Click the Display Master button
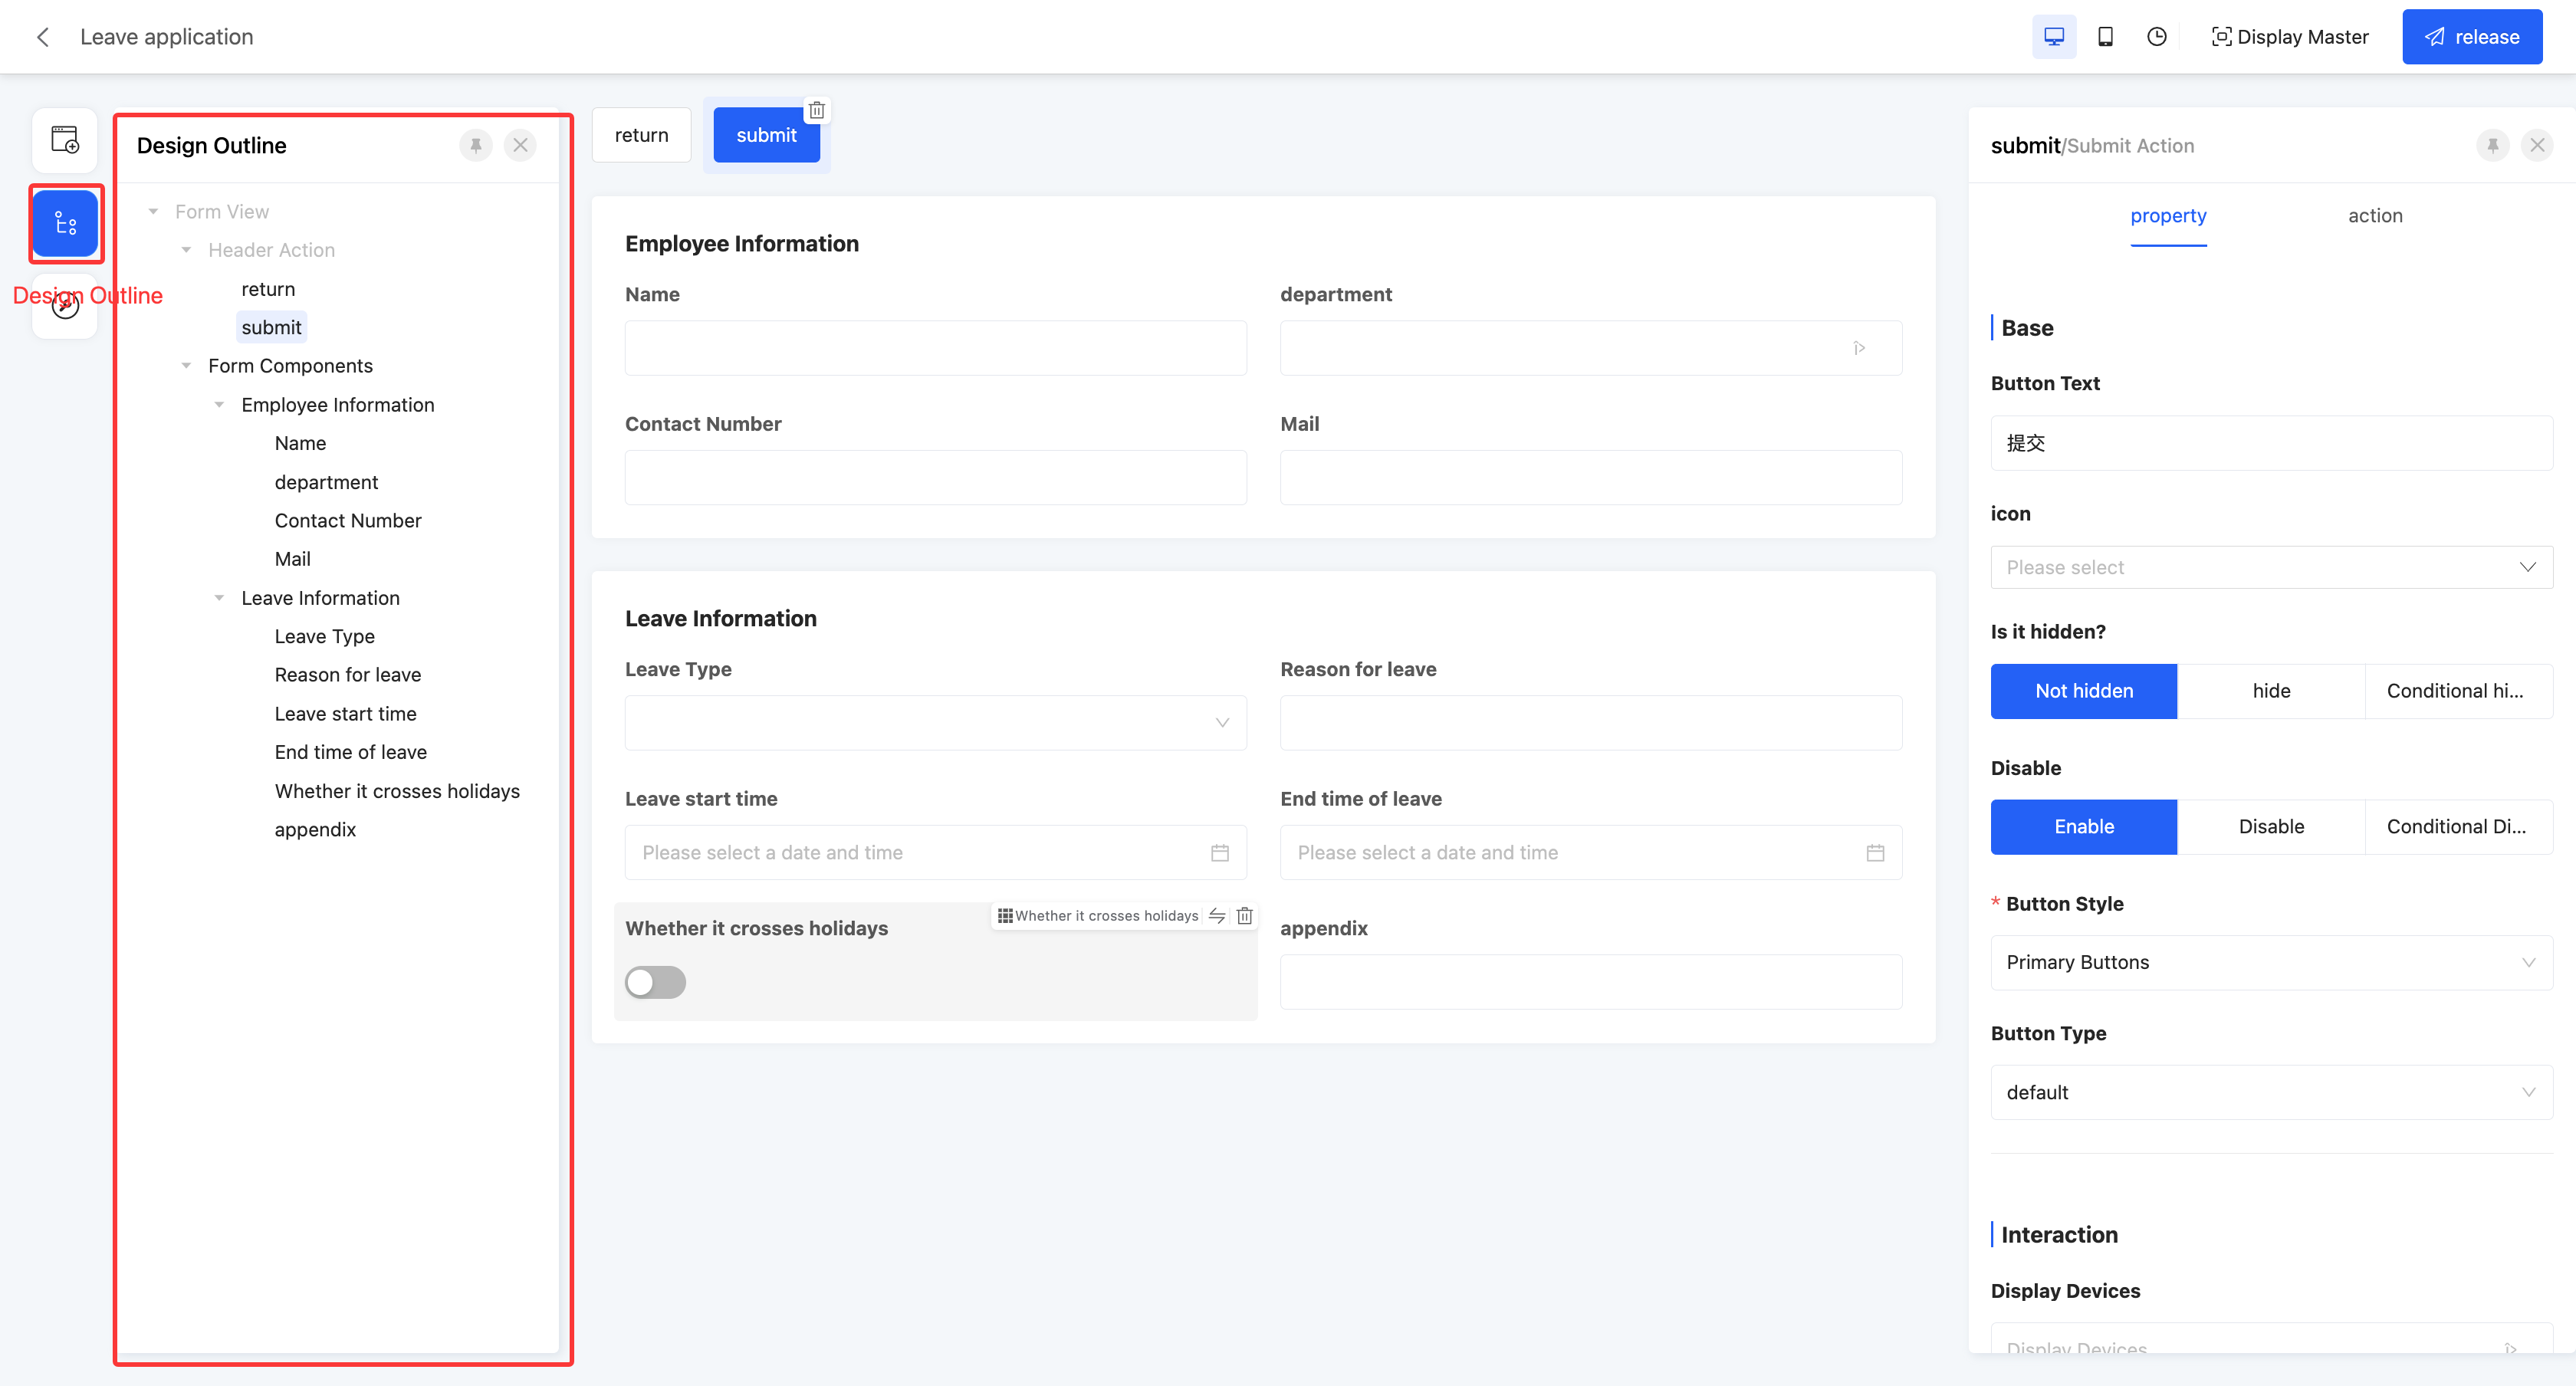2576x1386 pixels. 2289,37
